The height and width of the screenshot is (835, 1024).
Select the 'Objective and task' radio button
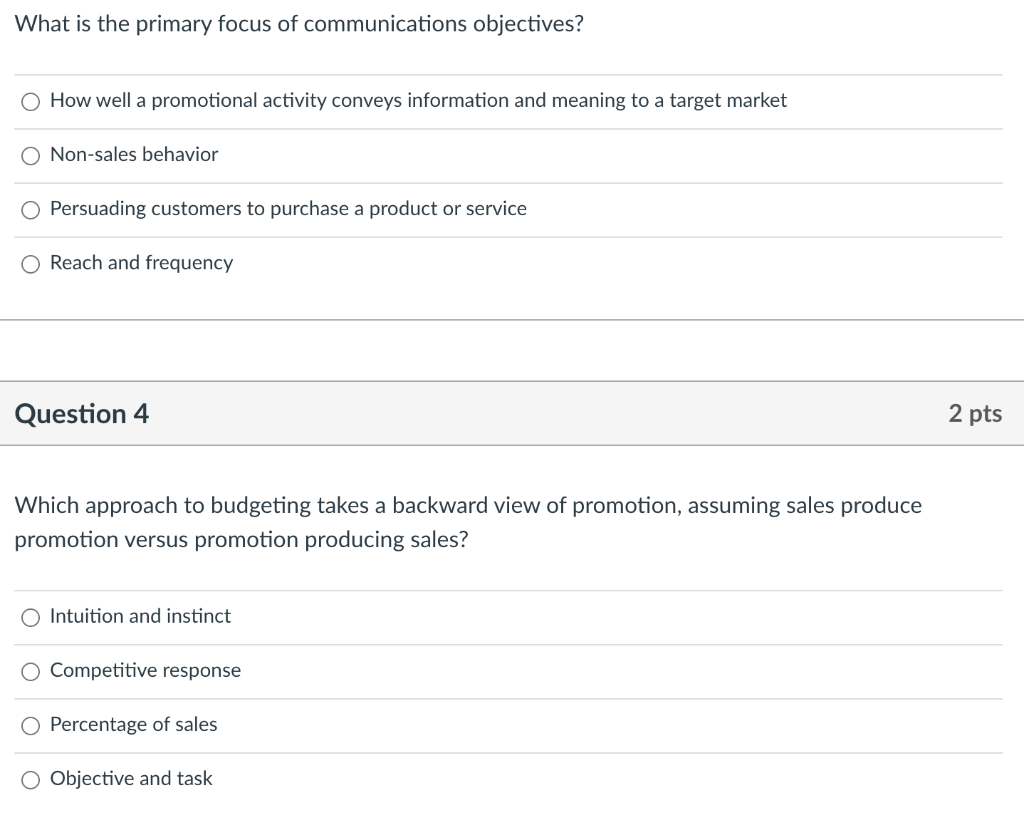[x=32, y=779]
